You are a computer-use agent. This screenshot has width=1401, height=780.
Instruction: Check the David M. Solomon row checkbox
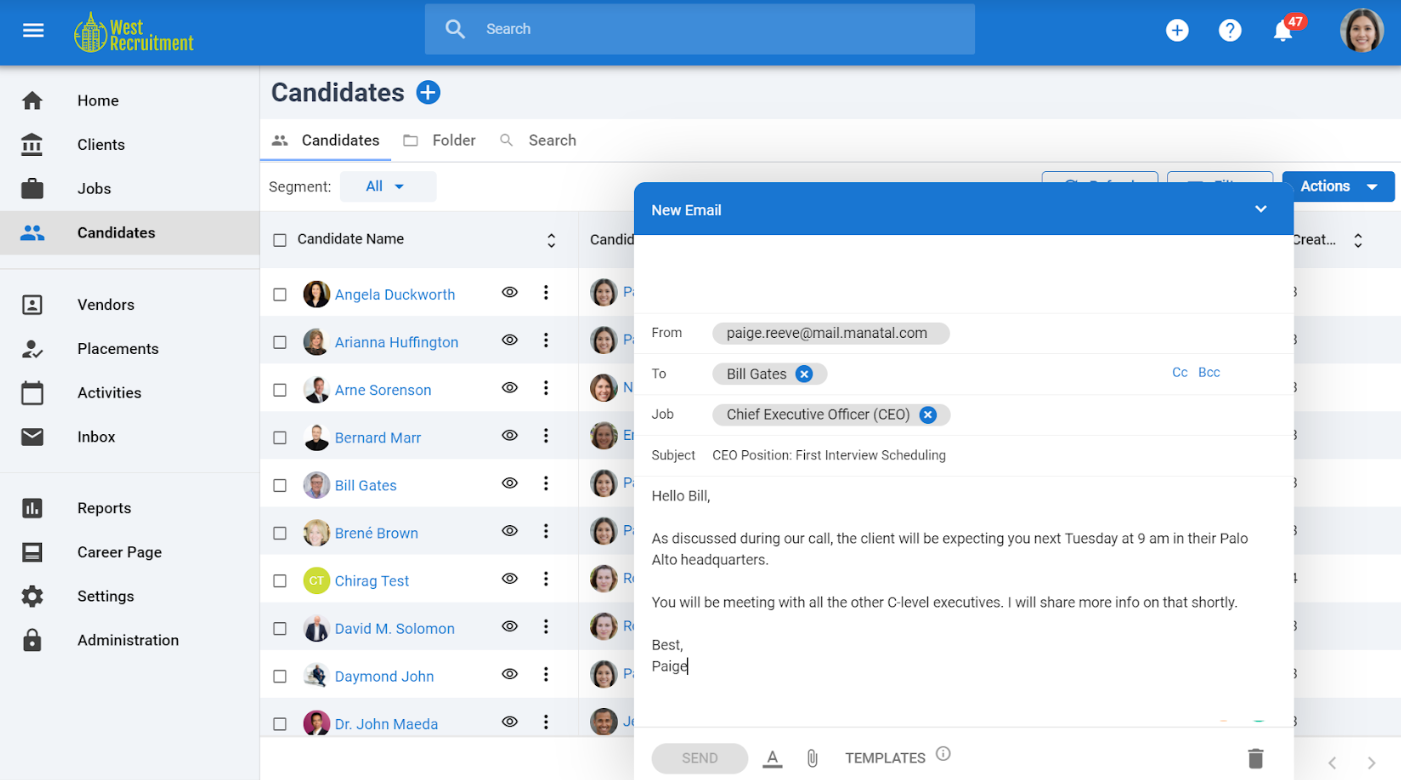tap(280, 629)
